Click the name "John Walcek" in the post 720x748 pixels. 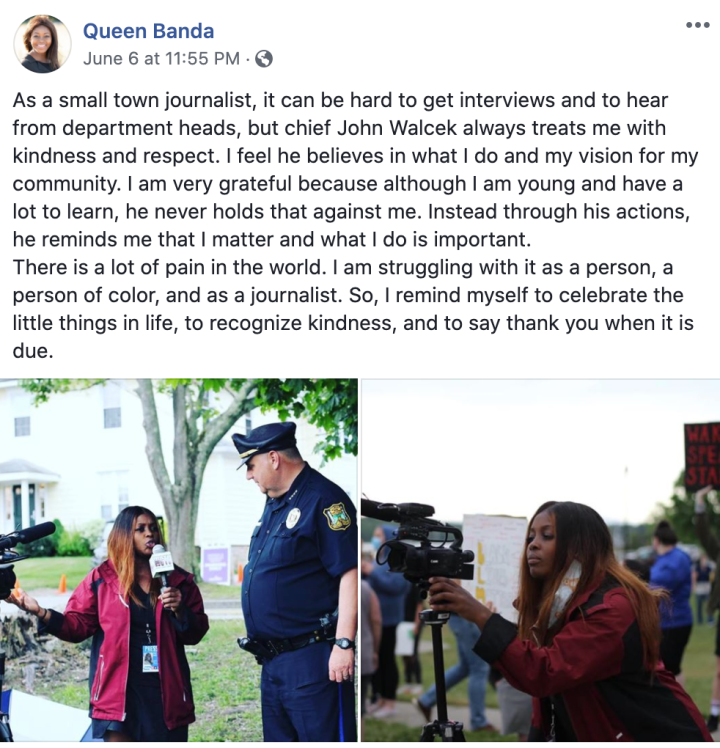coord(397,128)
